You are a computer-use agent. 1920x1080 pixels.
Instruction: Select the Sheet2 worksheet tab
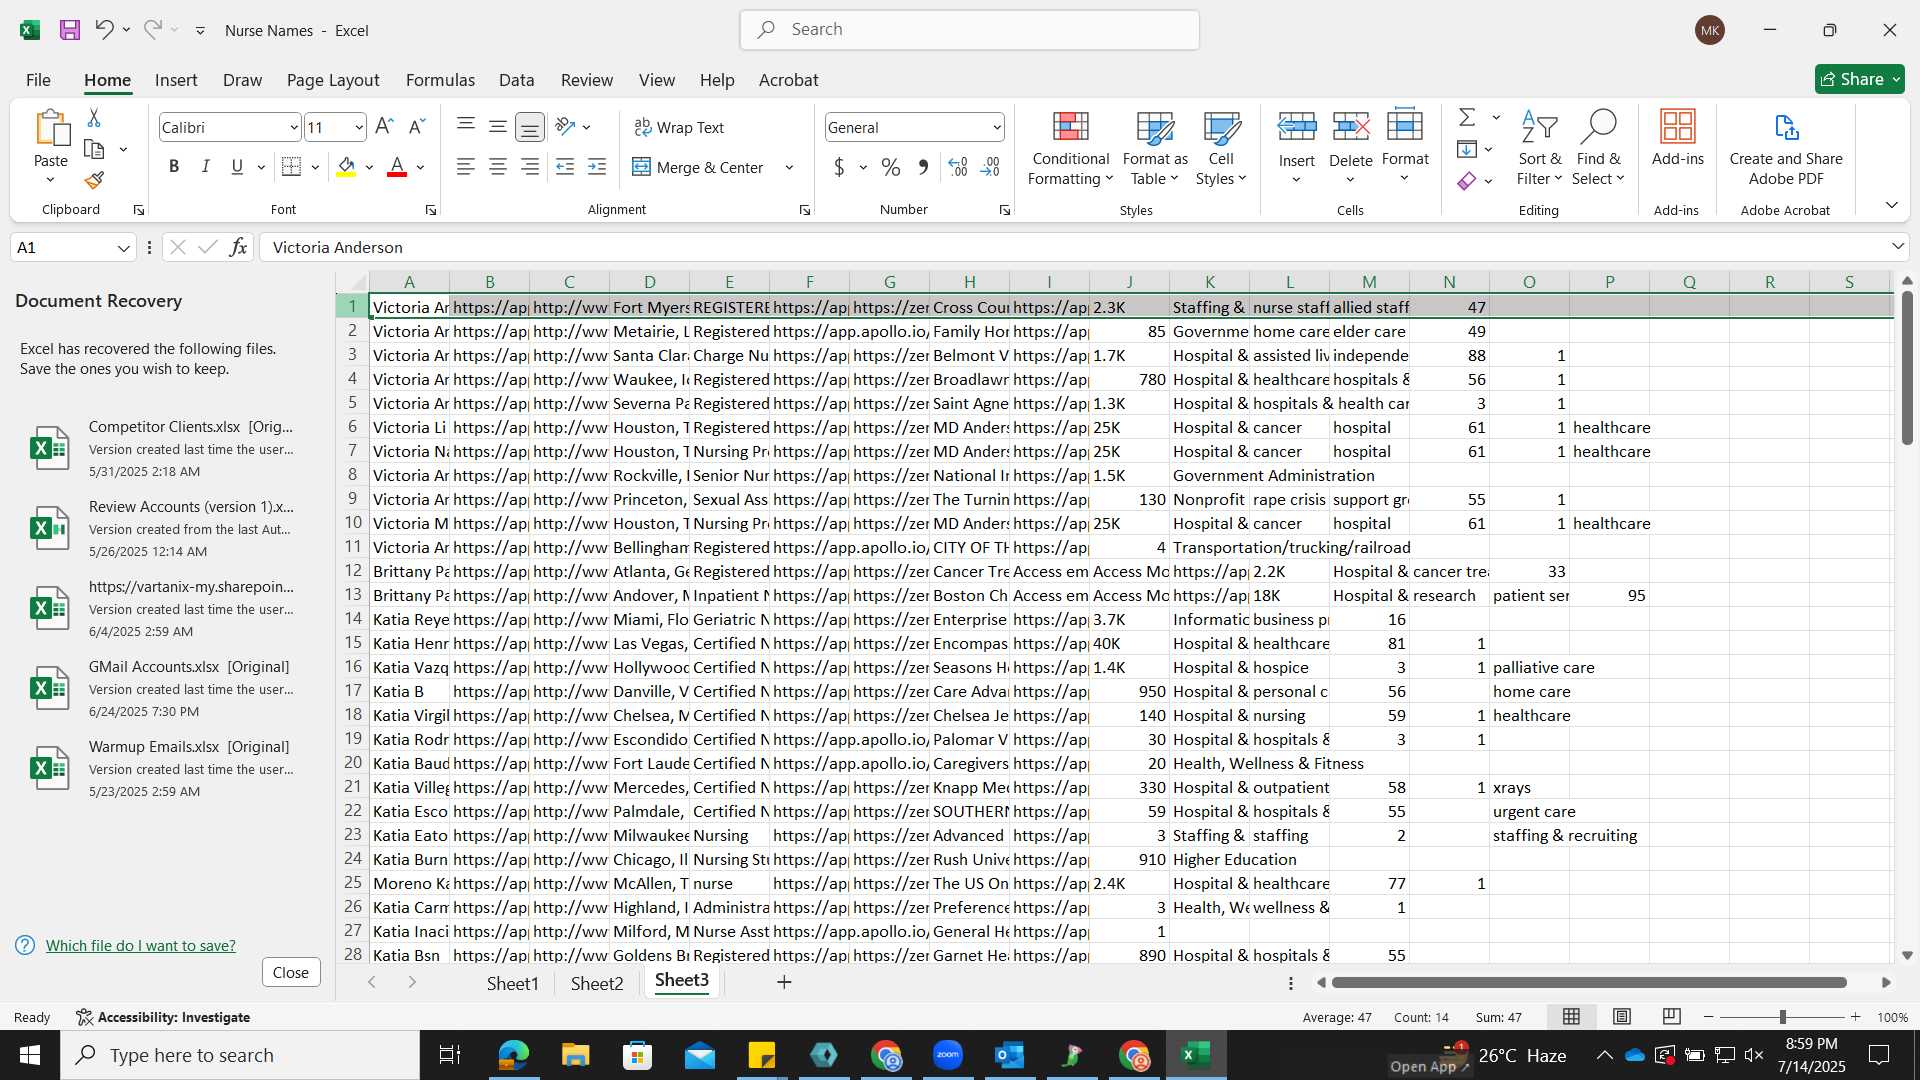pyautogui.click(x=597, y=983)
